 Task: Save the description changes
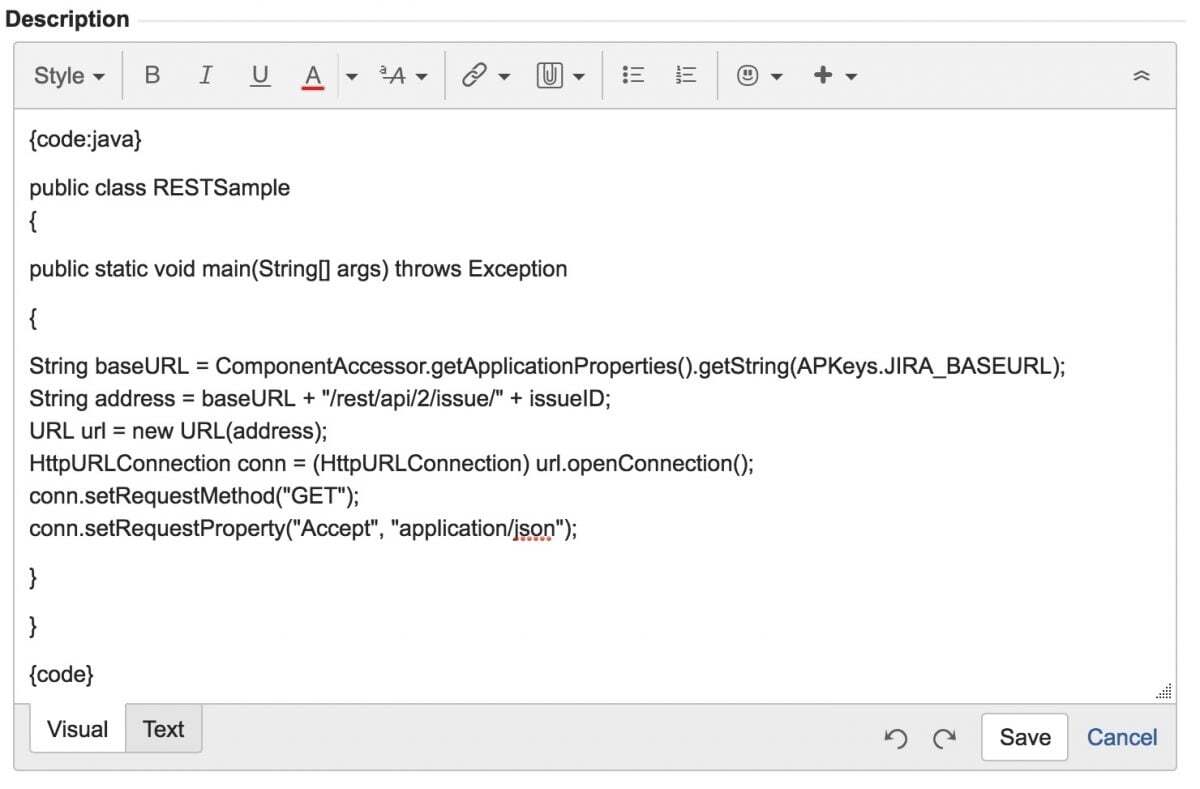tap(1024, 737)
